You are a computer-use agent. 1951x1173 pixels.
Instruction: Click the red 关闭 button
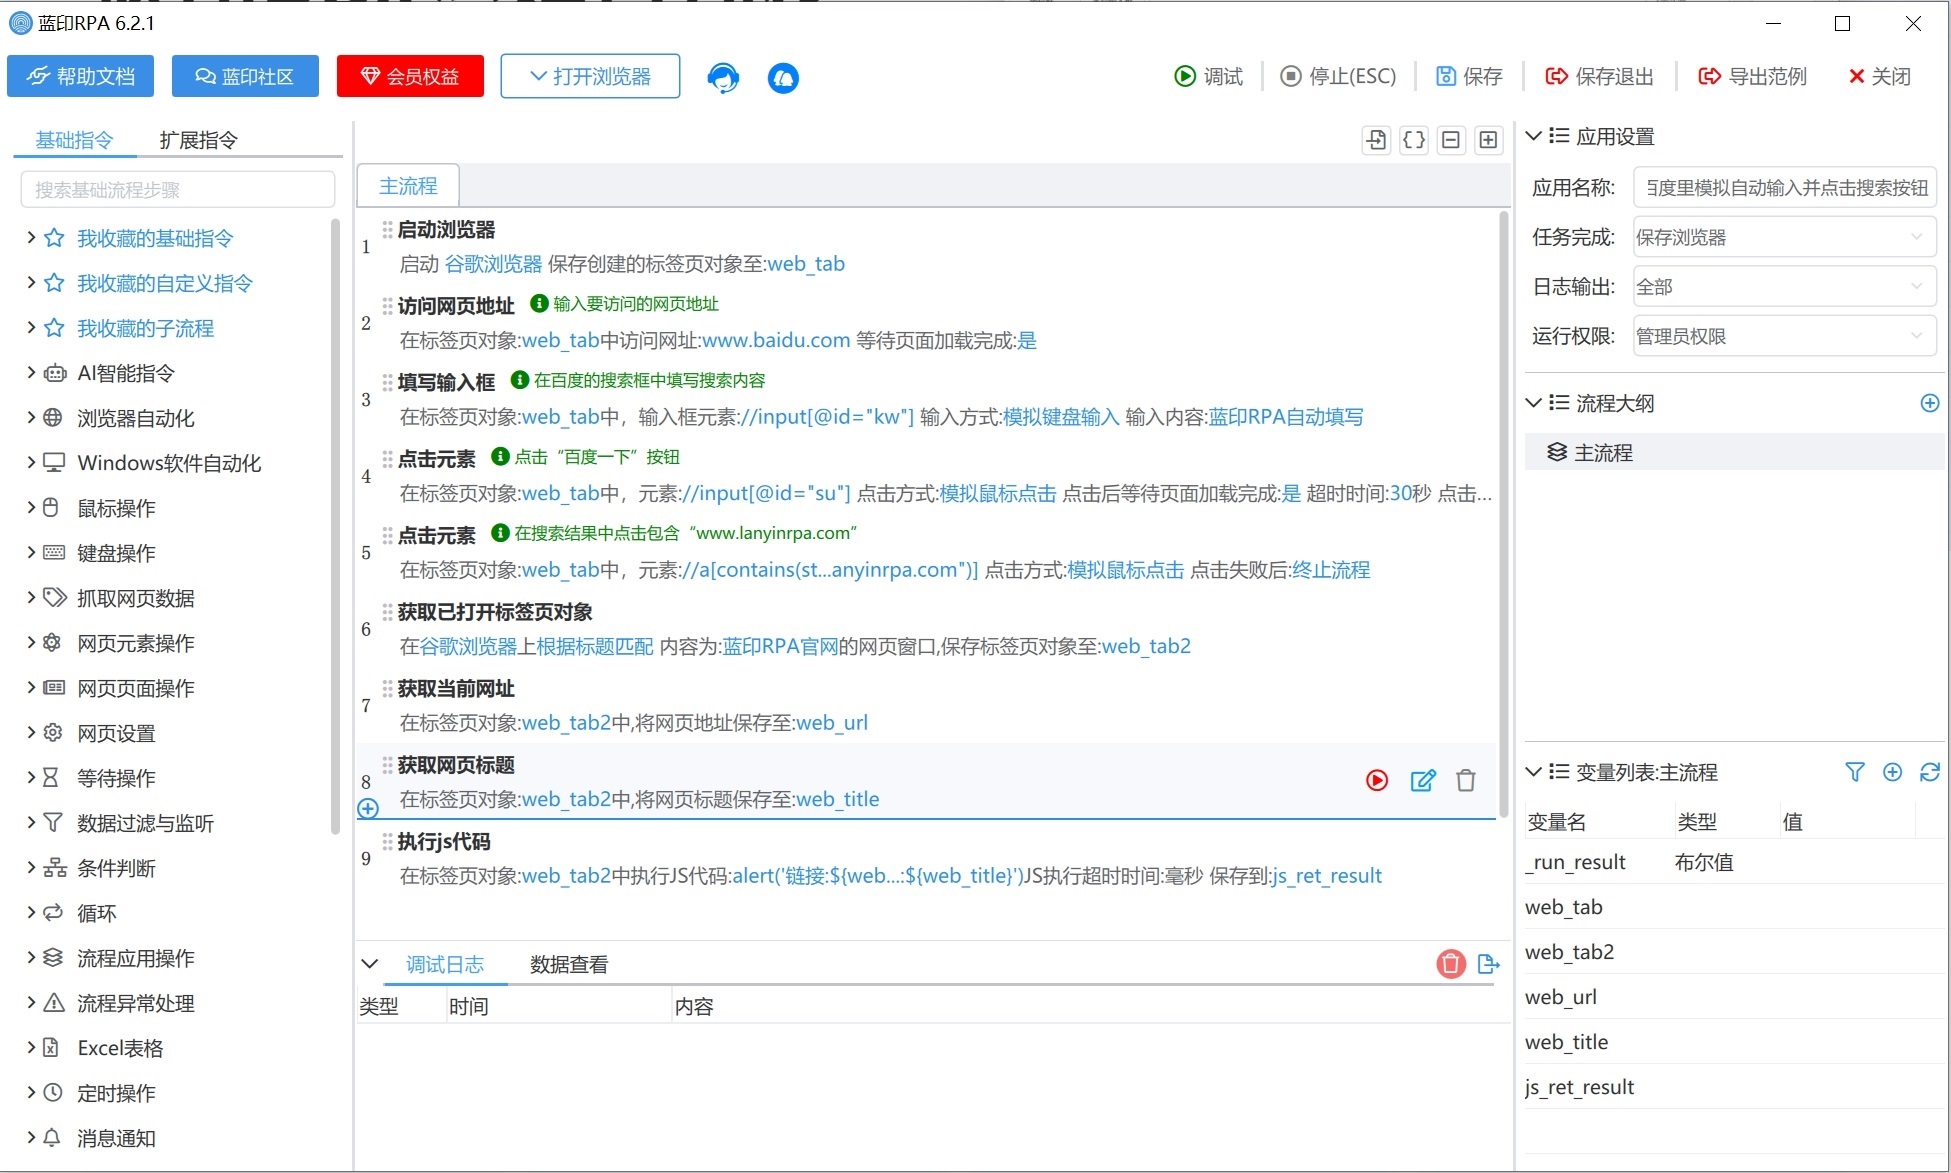1880,76
